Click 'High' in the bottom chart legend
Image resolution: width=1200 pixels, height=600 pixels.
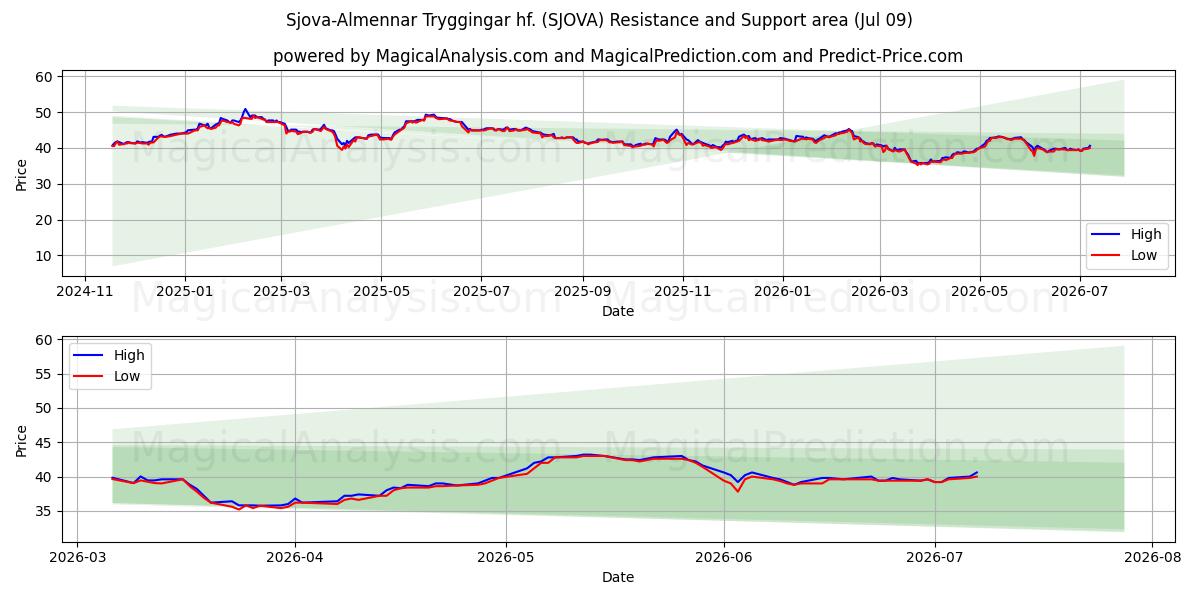pos(129,355)
